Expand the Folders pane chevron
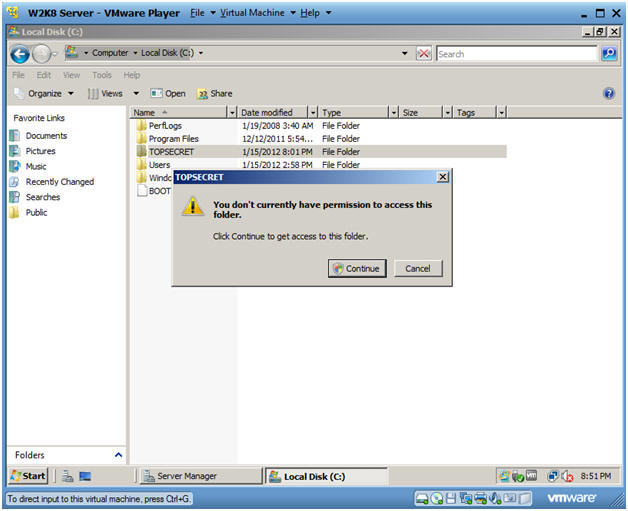 pos(118,455)
